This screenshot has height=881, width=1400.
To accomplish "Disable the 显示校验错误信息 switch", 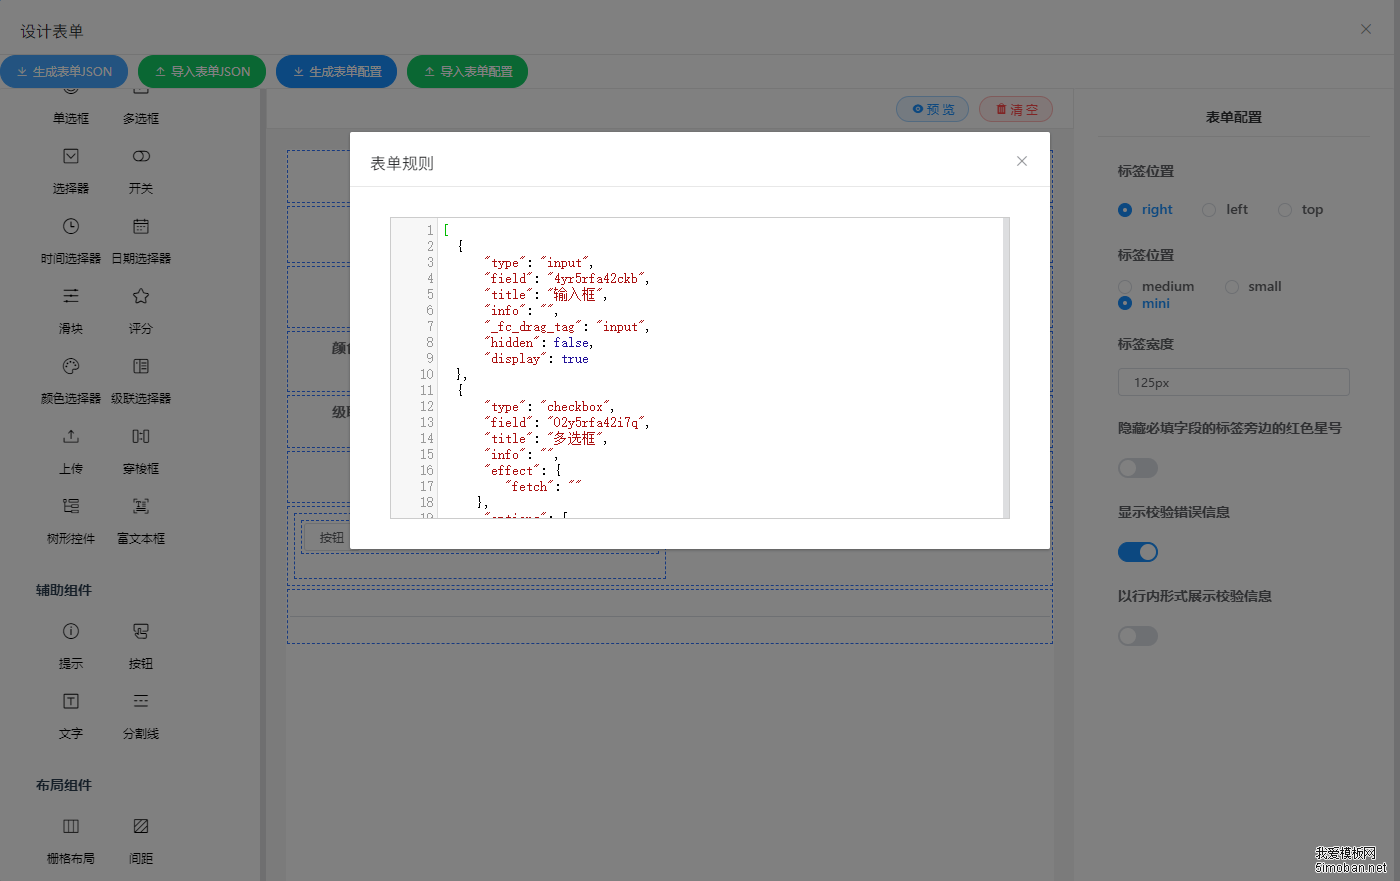I will 1137,551.
